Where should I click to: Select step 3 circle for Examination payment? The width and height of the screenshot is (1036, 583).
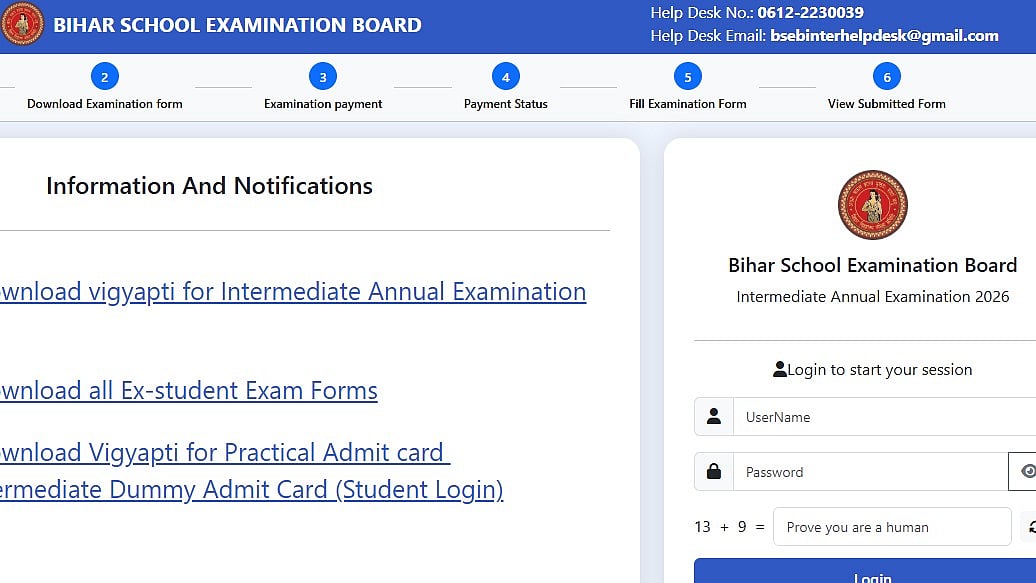322,76
